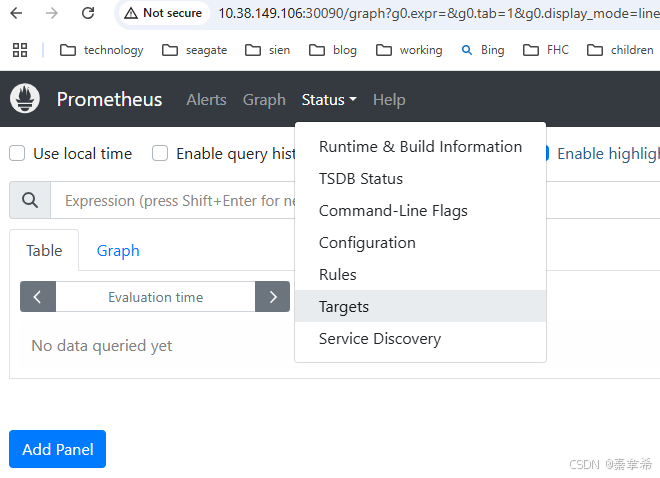The image size is (660, 478).
Task: Click the search magnifier beside expression field
Action: pos(30,200)
